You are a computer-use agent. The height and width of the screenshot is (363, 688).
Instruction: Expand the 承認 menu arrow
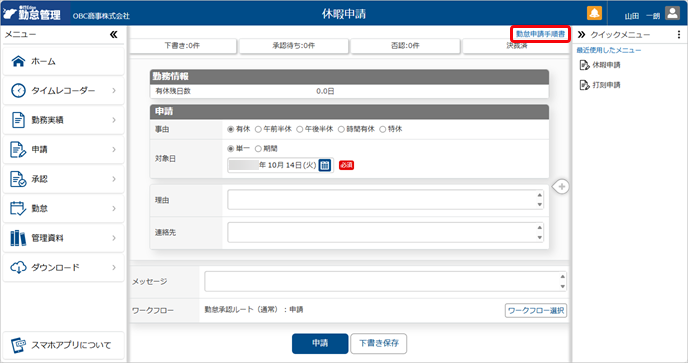coord(114,179)
